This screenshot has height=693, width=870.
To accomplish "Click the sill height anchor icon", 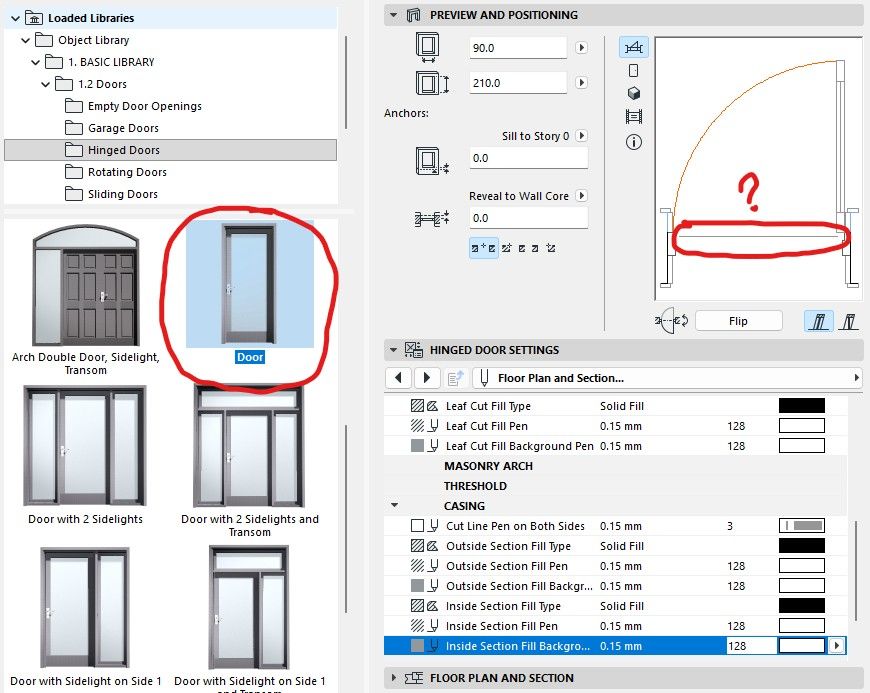I will pos(432,161).
